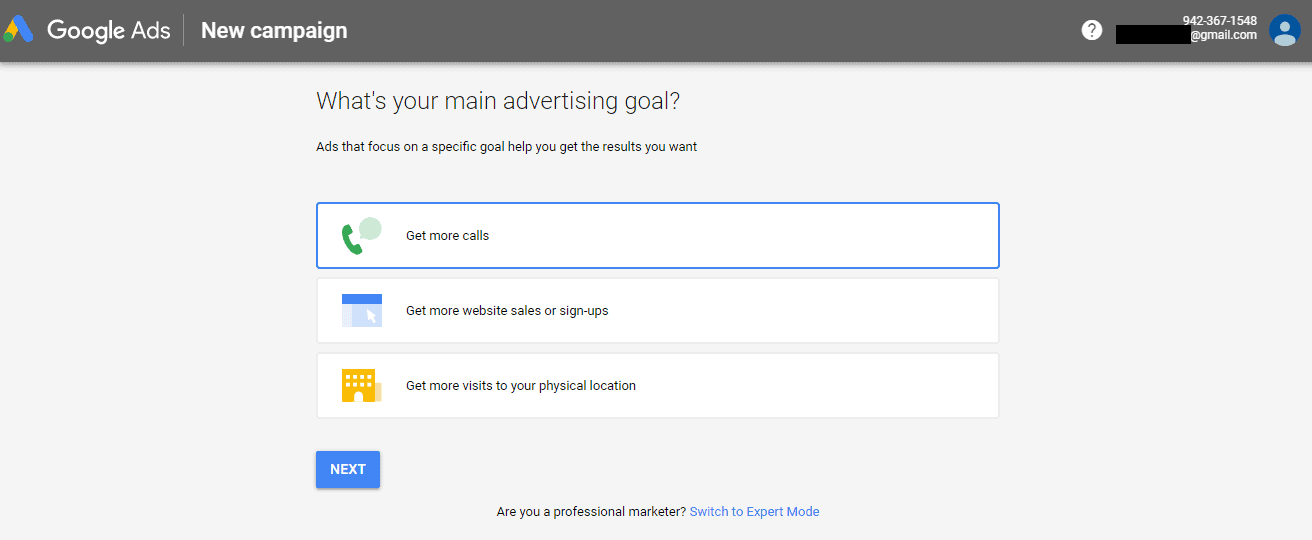
Task: Select the "Get more calls" goal card
Action: pos(657,236)
